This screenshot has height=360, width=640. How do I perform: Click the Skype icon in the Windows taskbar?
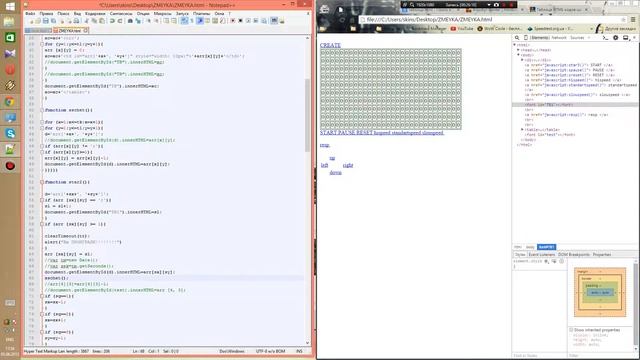tap(10, 133)
